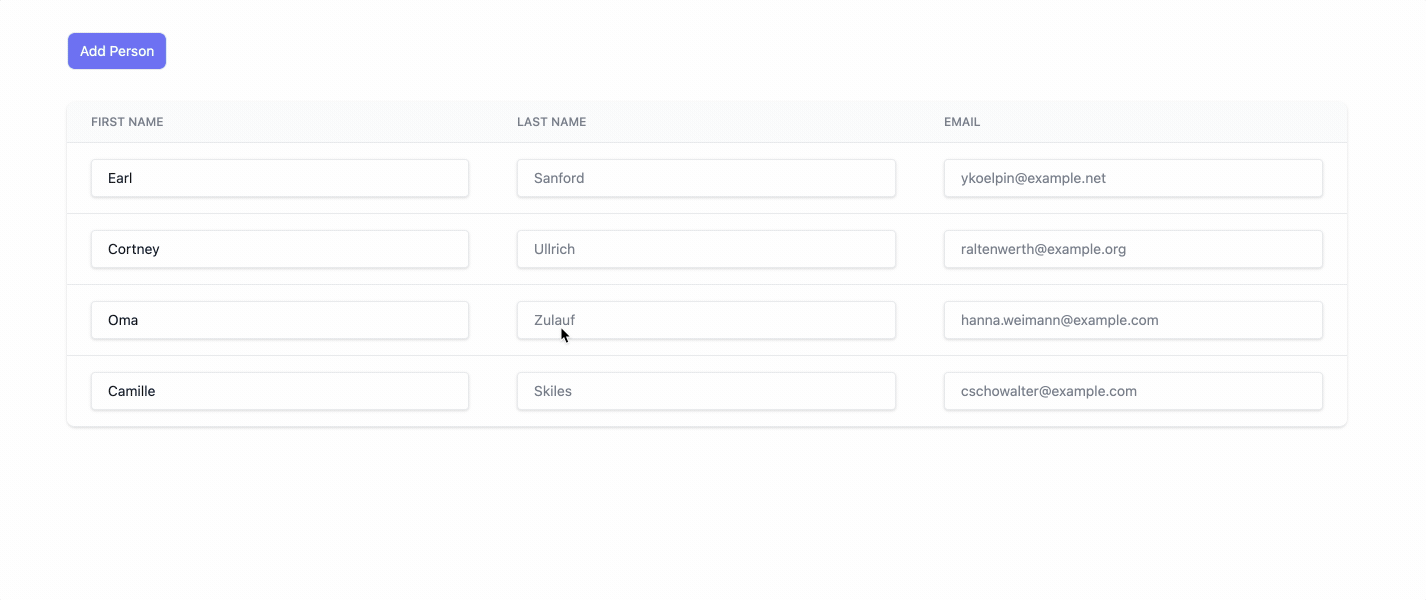Screen dimensions: 1426x600
Task: Place cursor in Skiles text box
Action: pyautogui.click(x=706, y=391)
